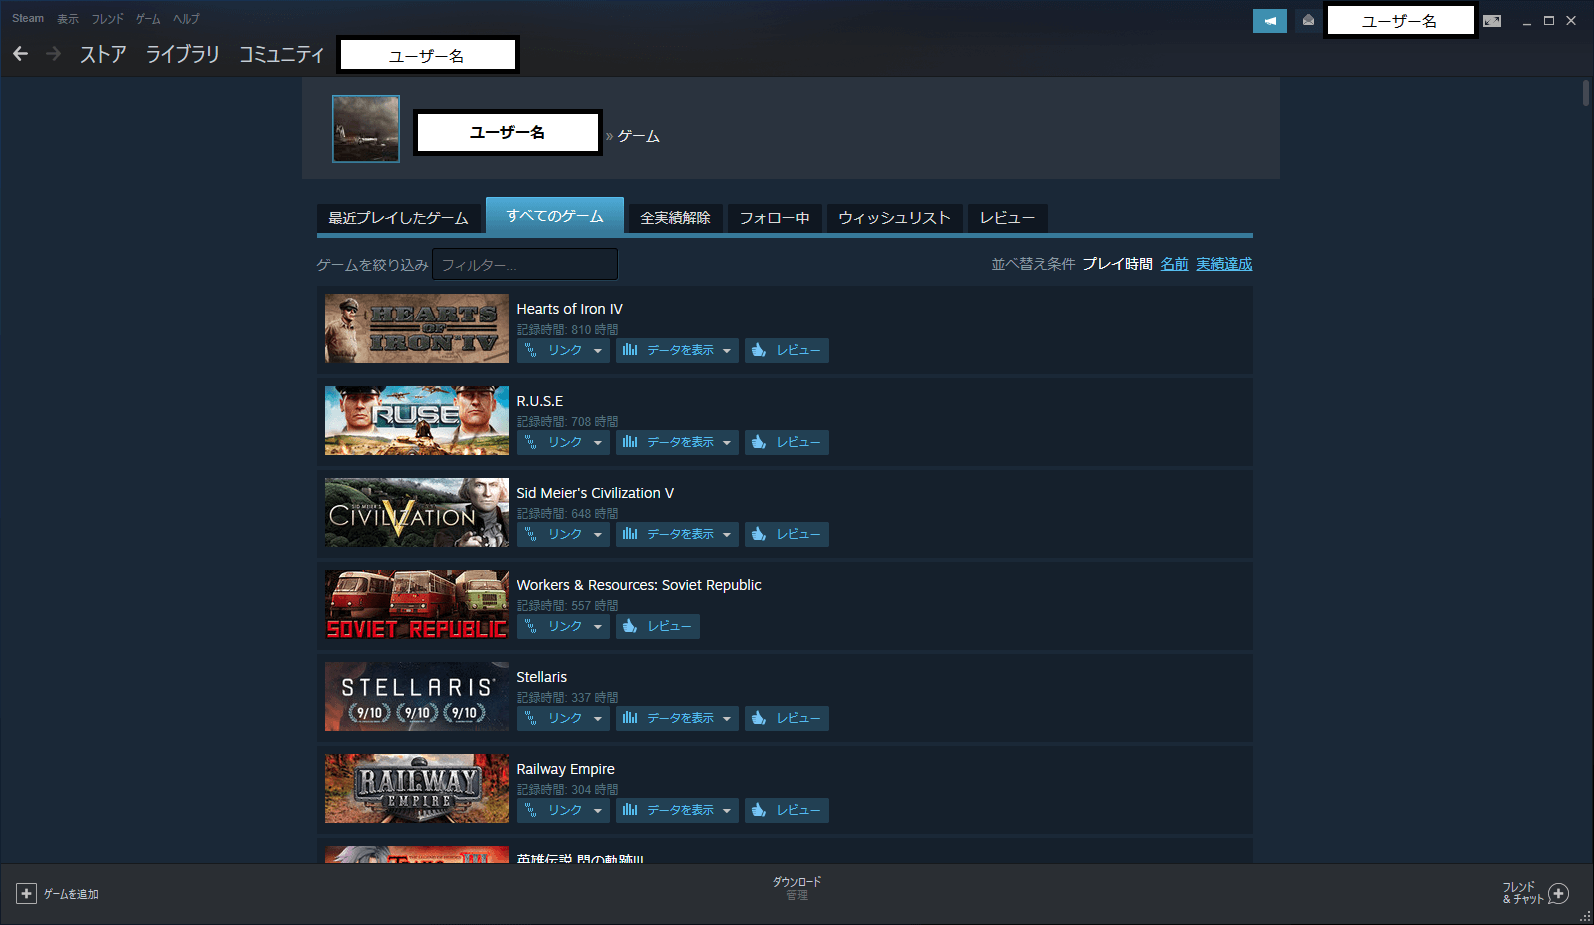This screenshot has width=1594, height=925.
Task: Click the back navigation arrow
Action: tap(21, 54)
